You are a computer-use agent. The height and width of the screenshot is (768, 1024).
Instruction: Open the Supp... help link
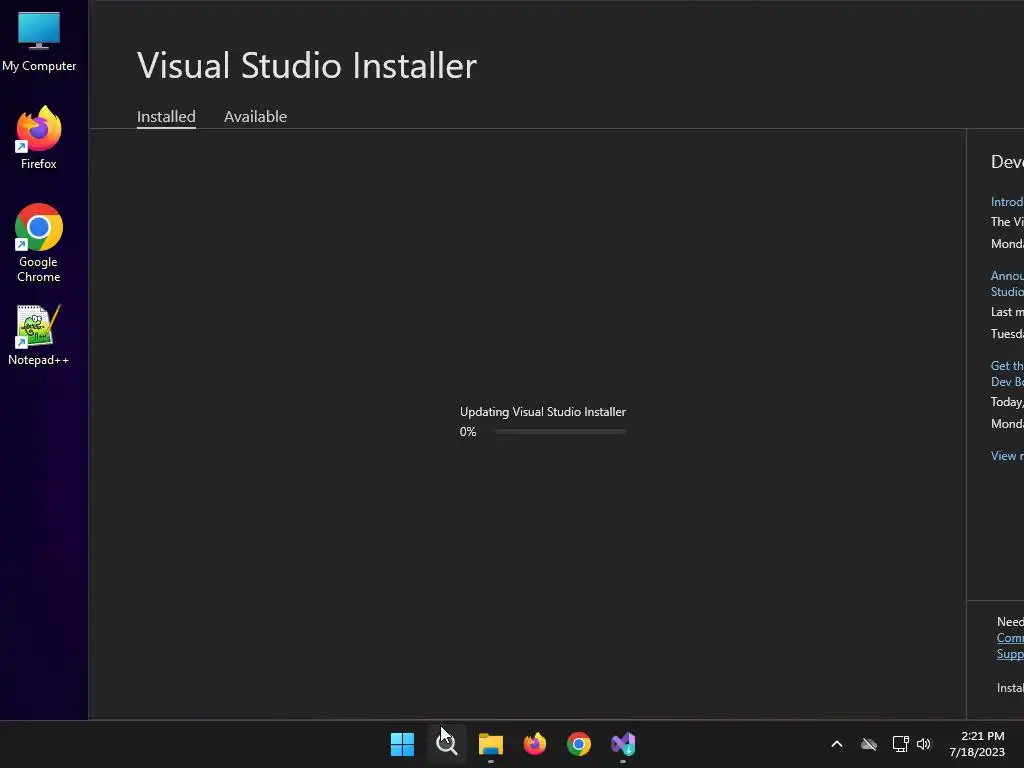pos(1010,654)
